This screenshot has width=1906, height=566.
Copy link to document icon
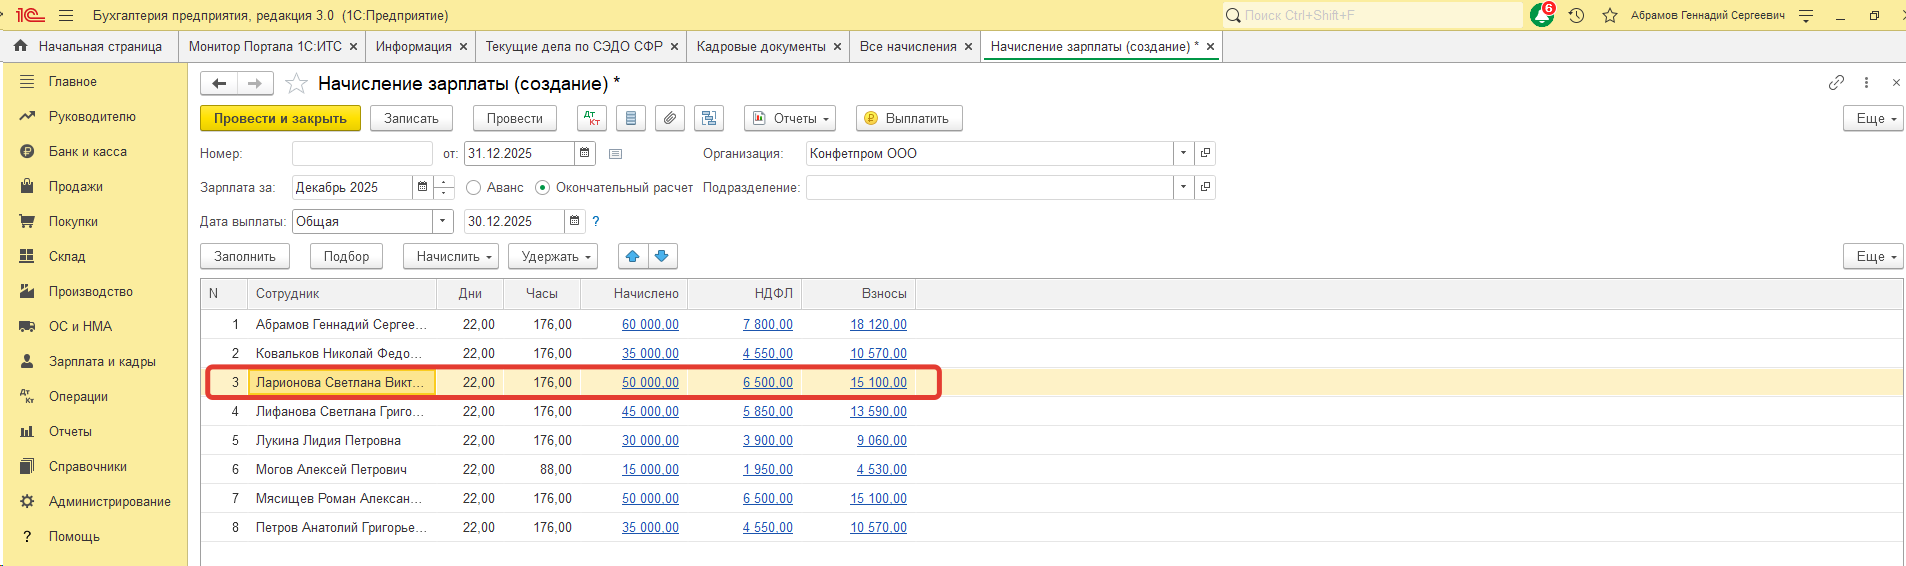coord(1836,83)
